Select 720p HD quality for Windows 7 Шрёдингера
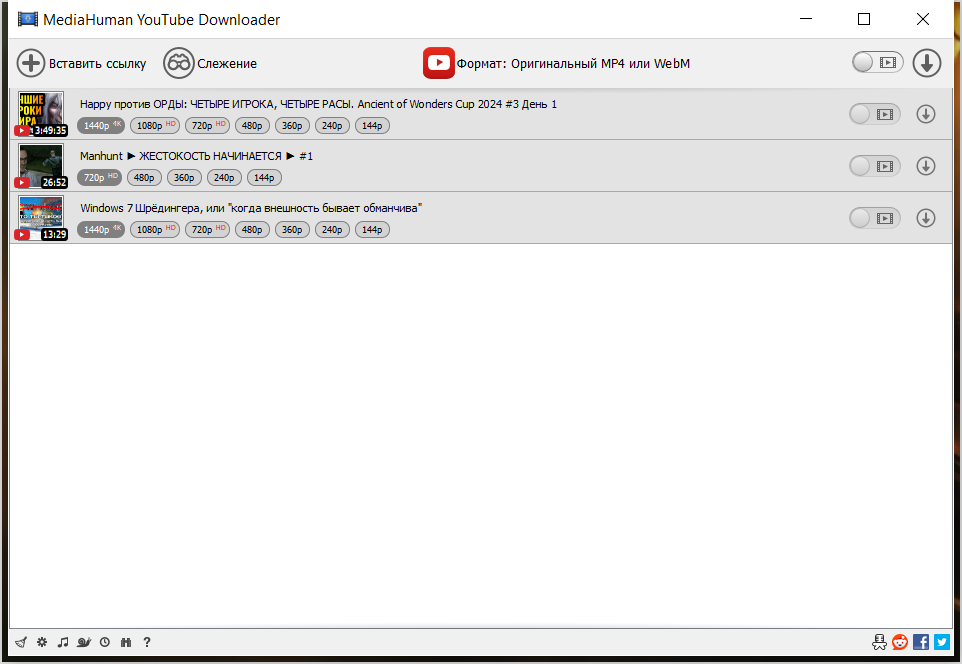The image size is (962, 664). pyautogui.click(x=207, y=230)
